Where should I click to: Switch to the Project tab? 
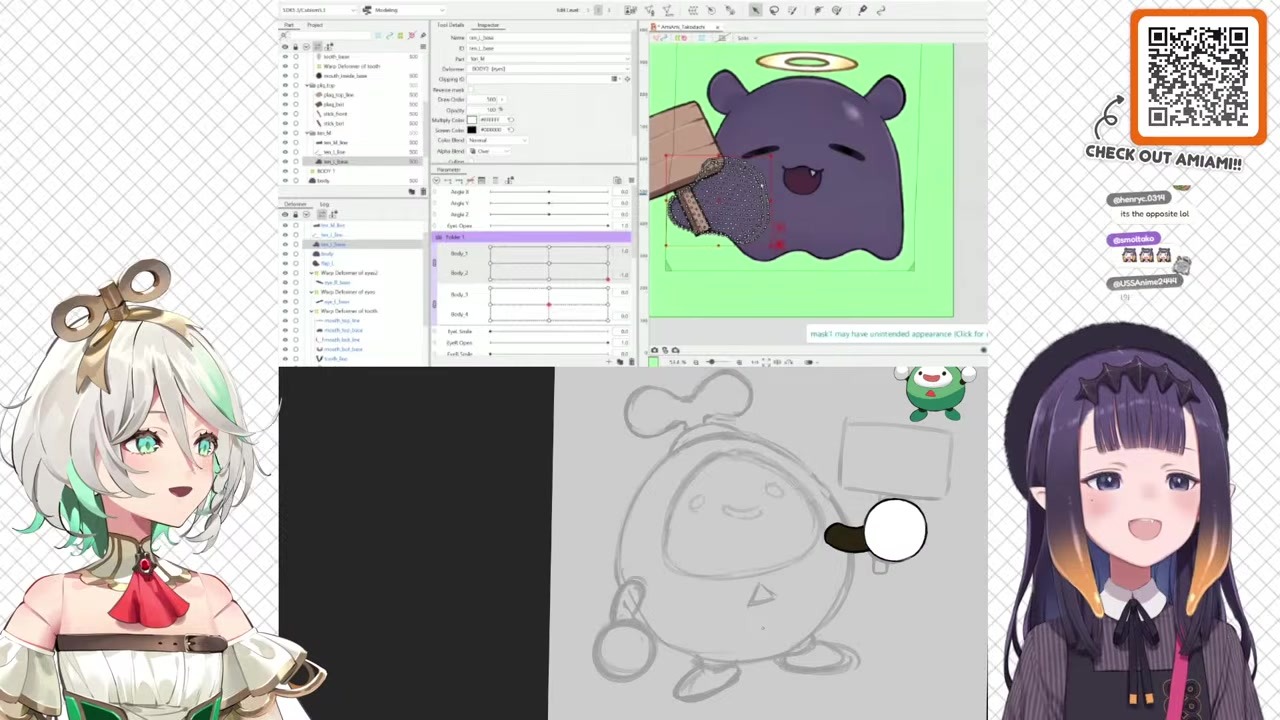coord(315,25)
